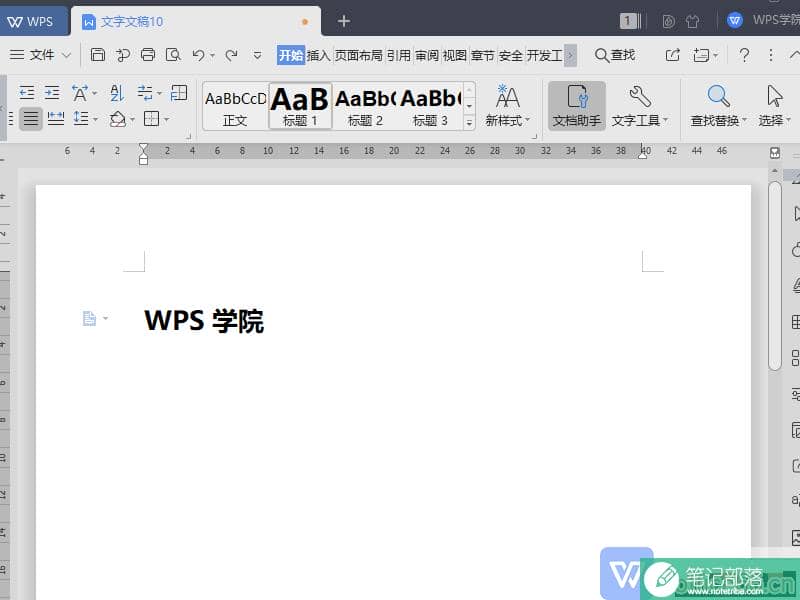Click the borders grid icon

(152, 119)
